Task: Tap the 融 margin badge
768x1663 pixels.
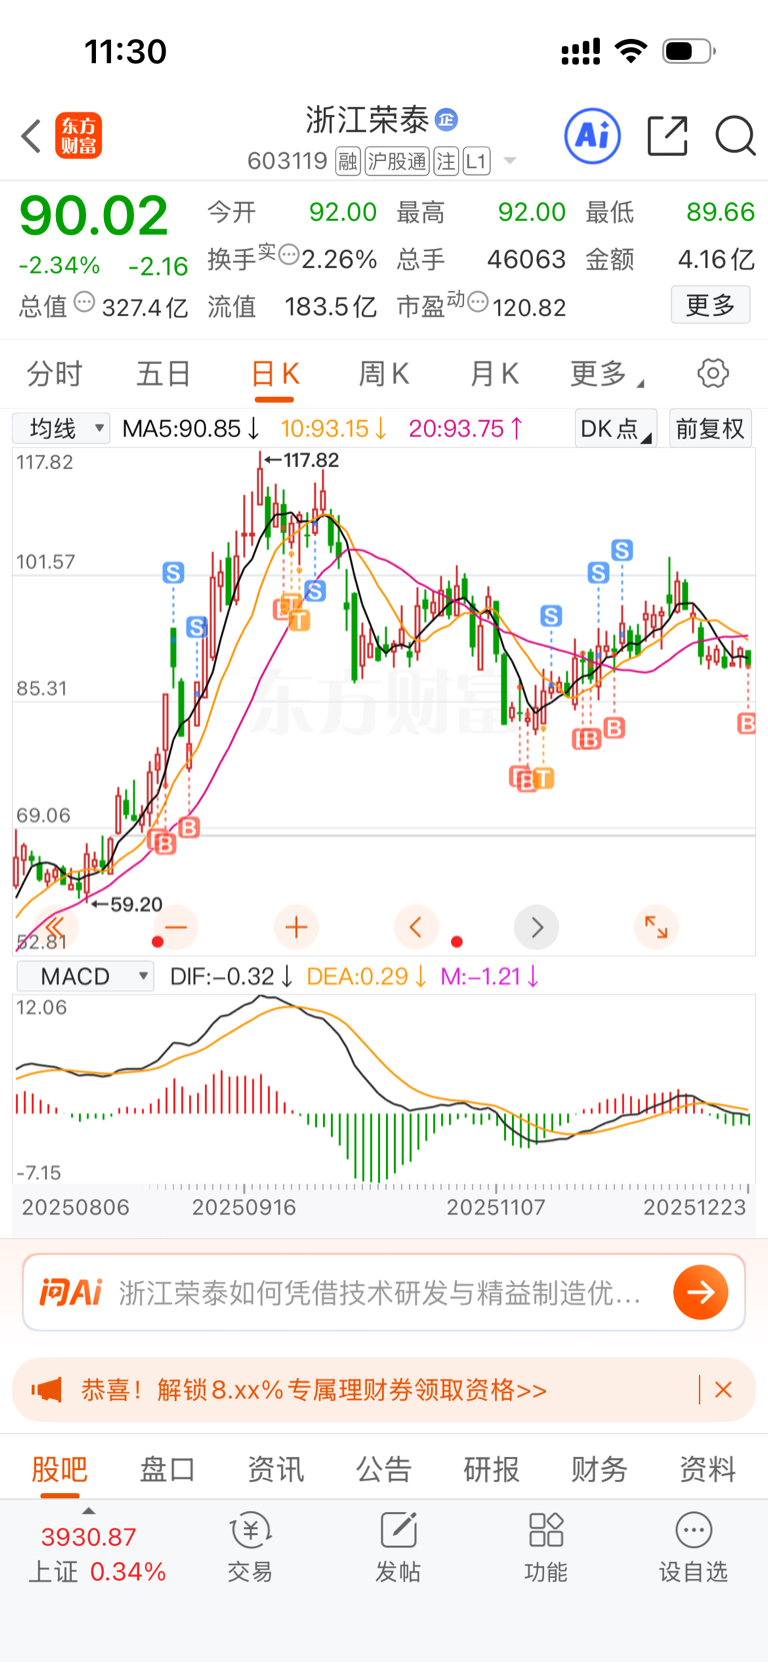Action: pyautogui.click(x=347, y=161)
